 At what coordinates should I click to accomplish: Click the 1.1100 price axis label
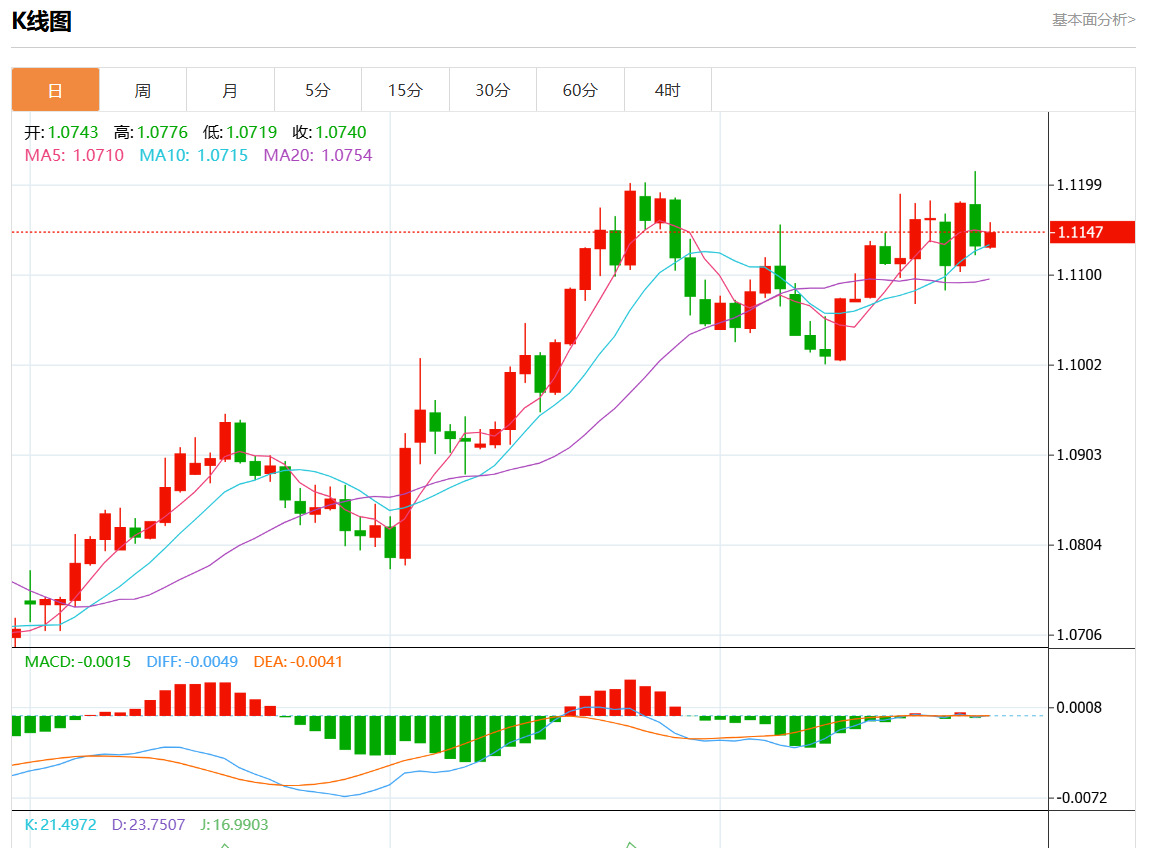(1079, 275)
